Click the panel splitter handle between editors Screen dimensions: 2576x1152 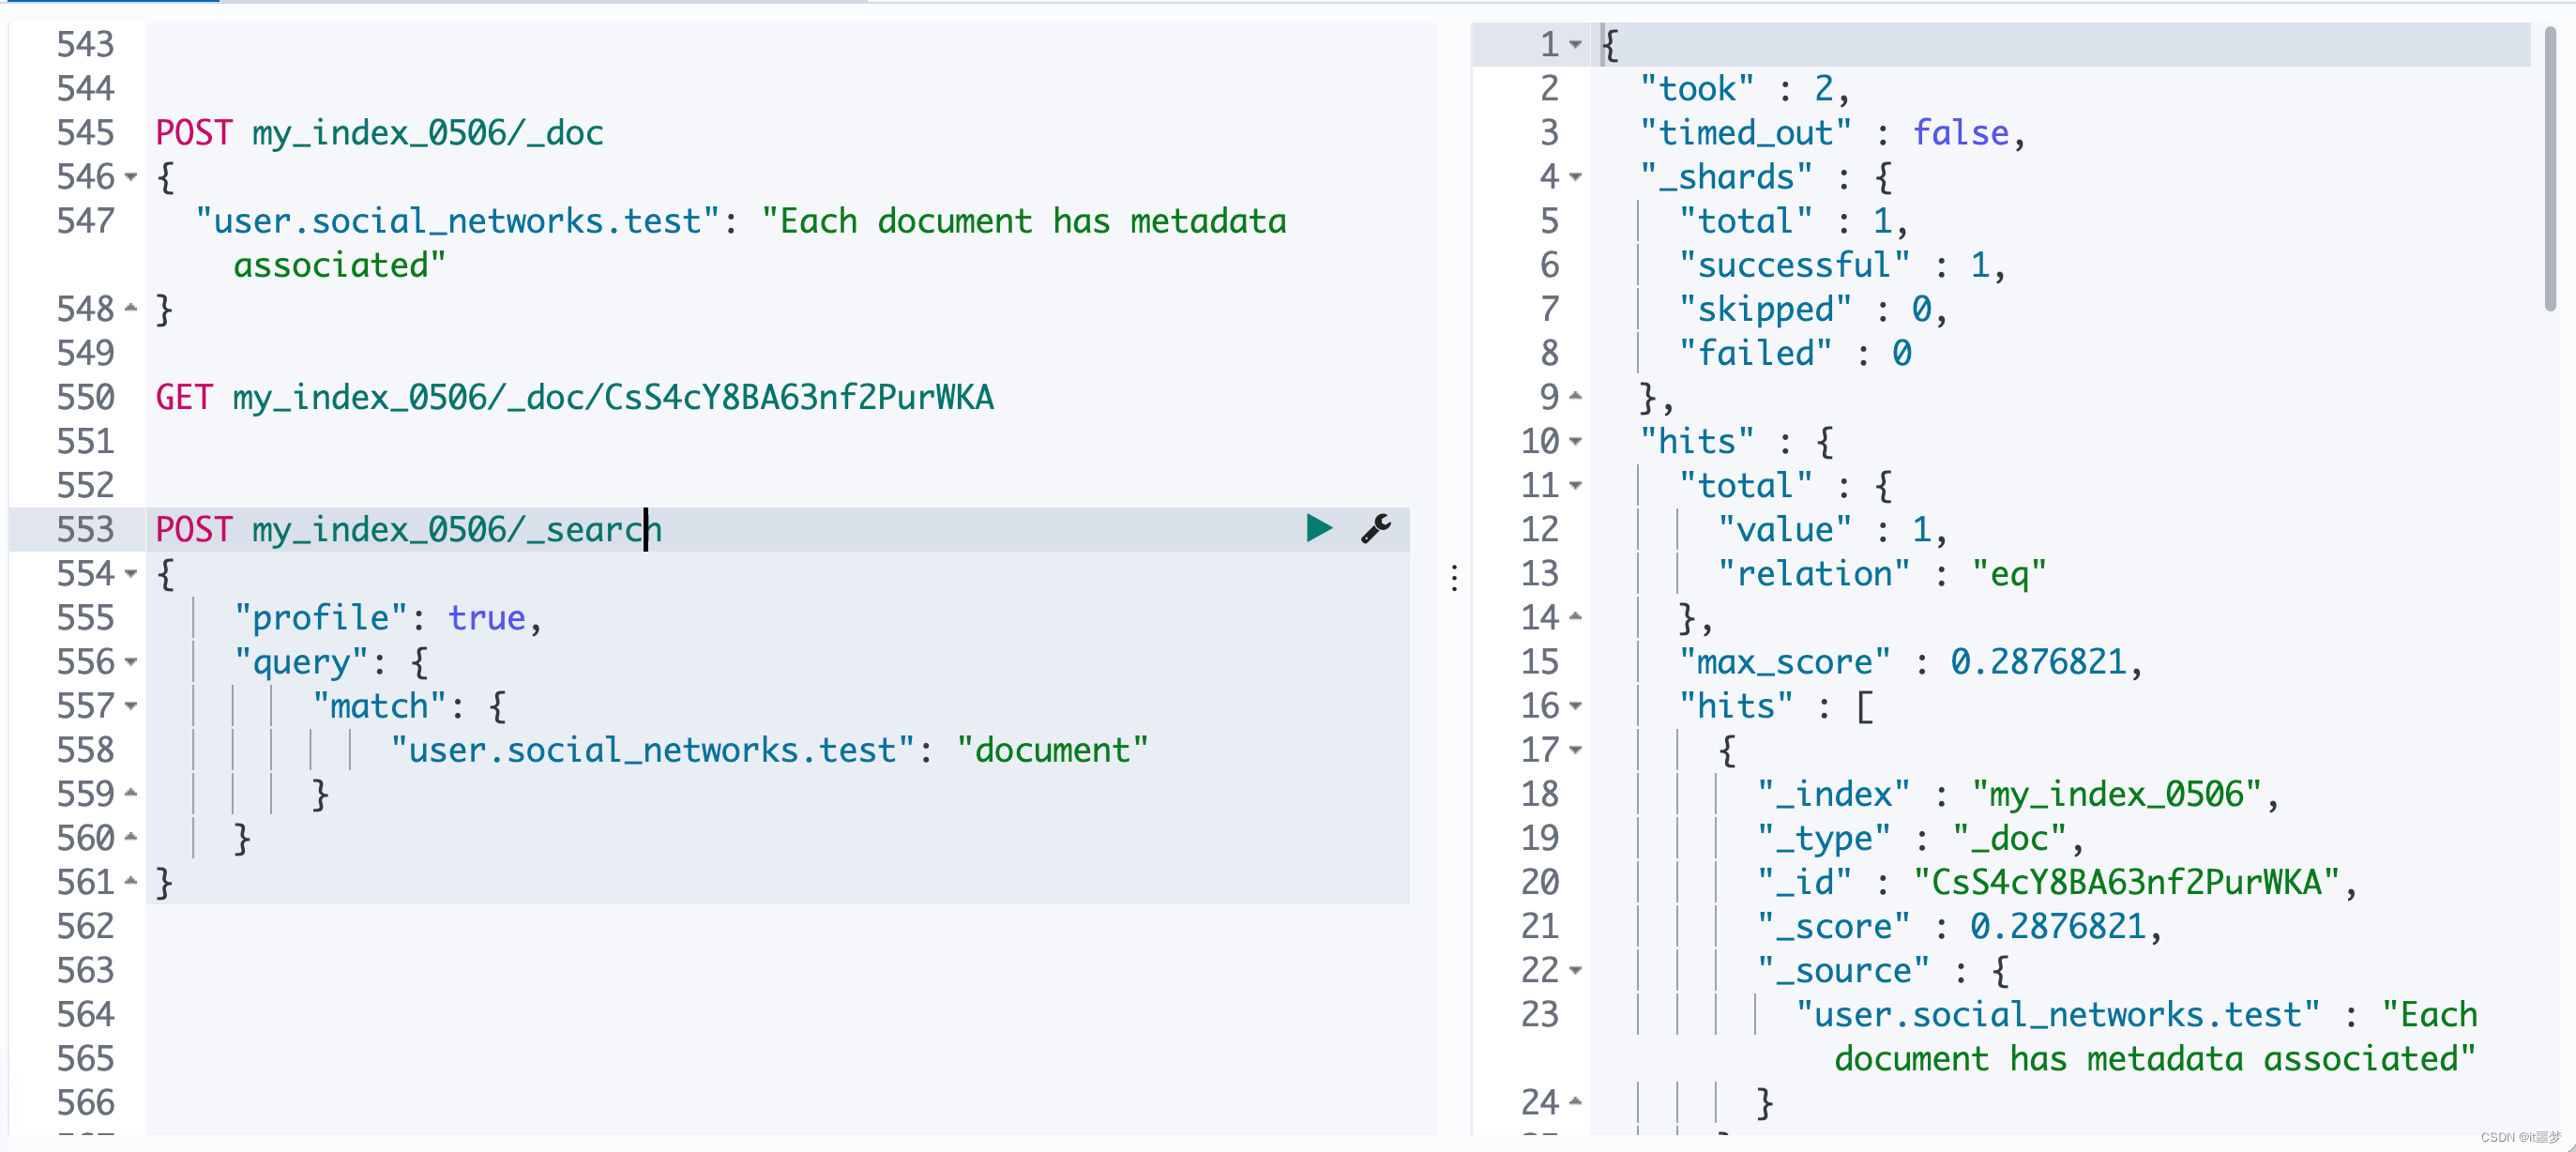pos(1454,577)
